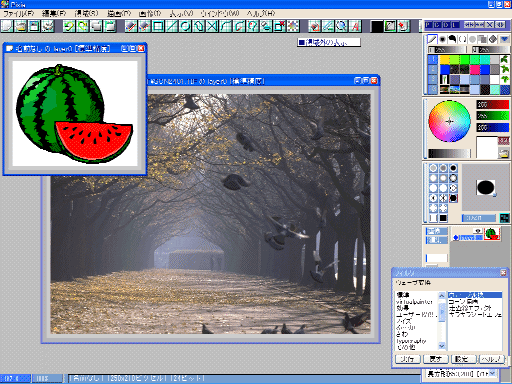Select the rectangle selection tool icon
The width and height of the screenshot is (512, 384).
click(x=158, y=26)
